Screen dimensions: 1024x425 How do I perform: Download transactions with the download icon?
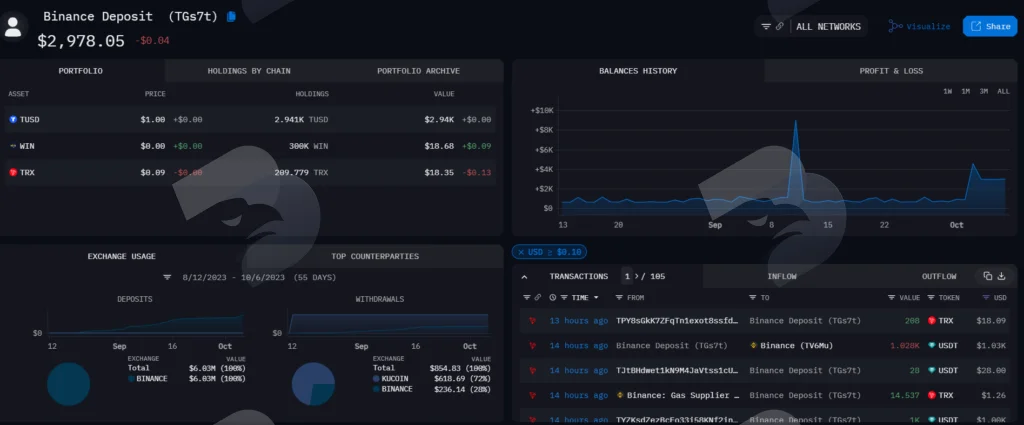[x=1002, y=276]
